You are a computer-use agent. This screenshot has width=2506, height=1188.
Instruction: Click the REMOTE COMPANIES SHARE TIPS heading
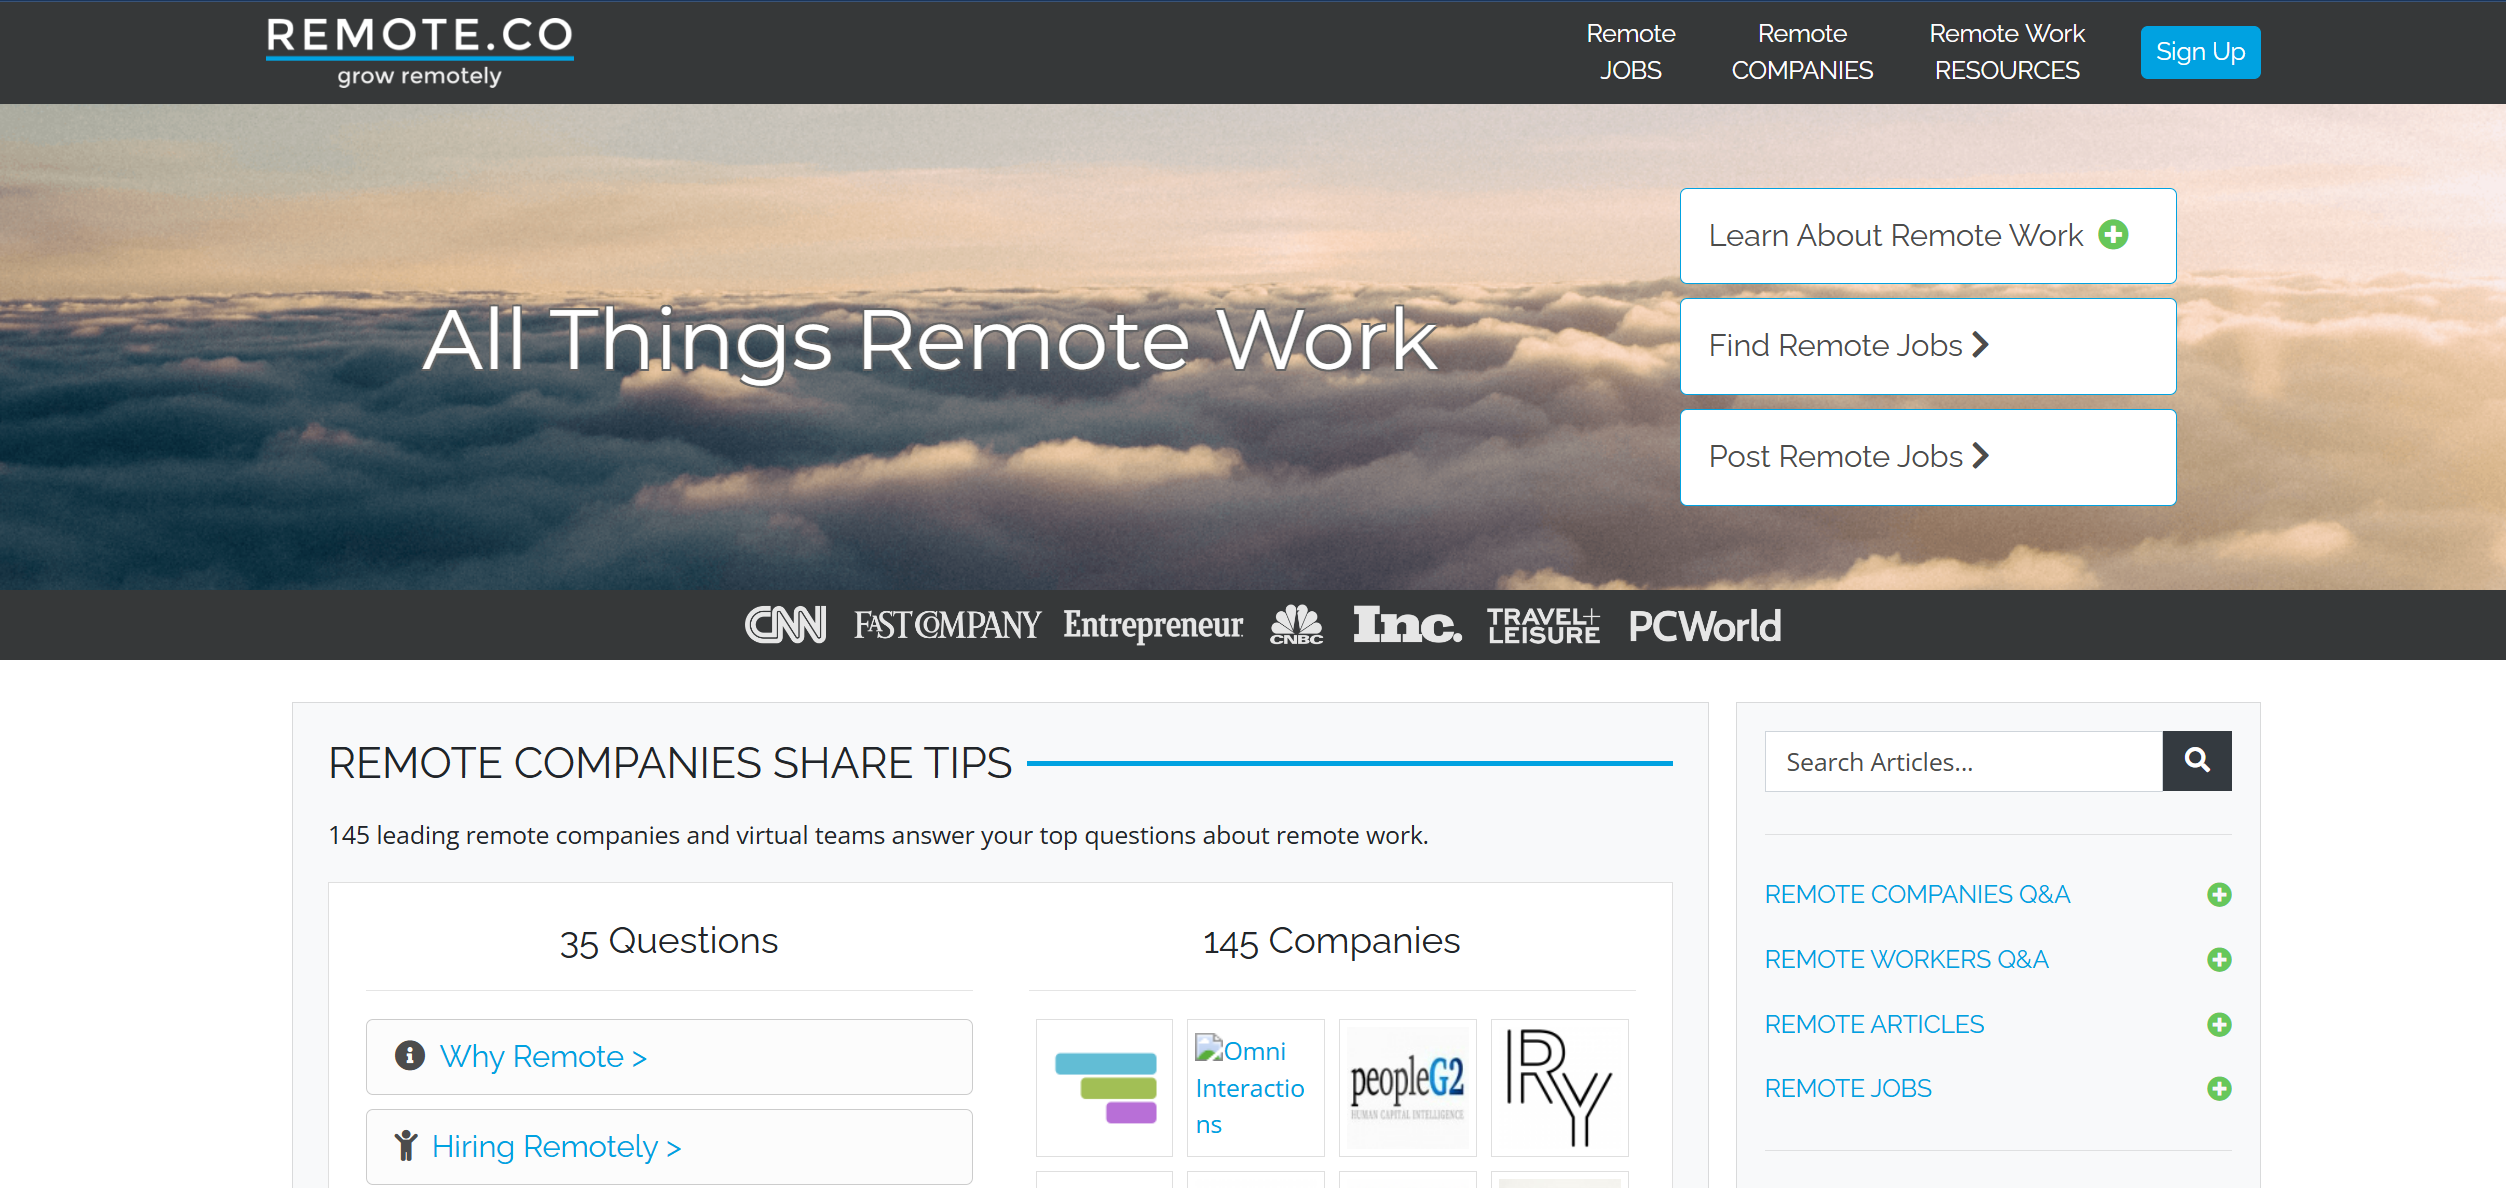point(670,764)
